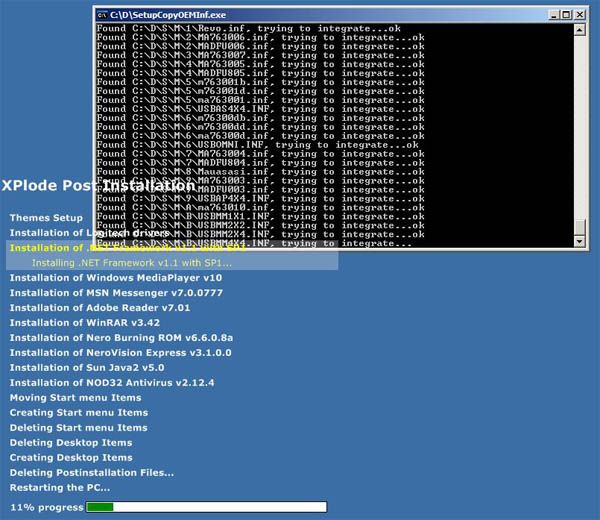Screen dimensions: 600x520
Task: Click console line for USBAP4X4.INF
Action: (260, 199)
